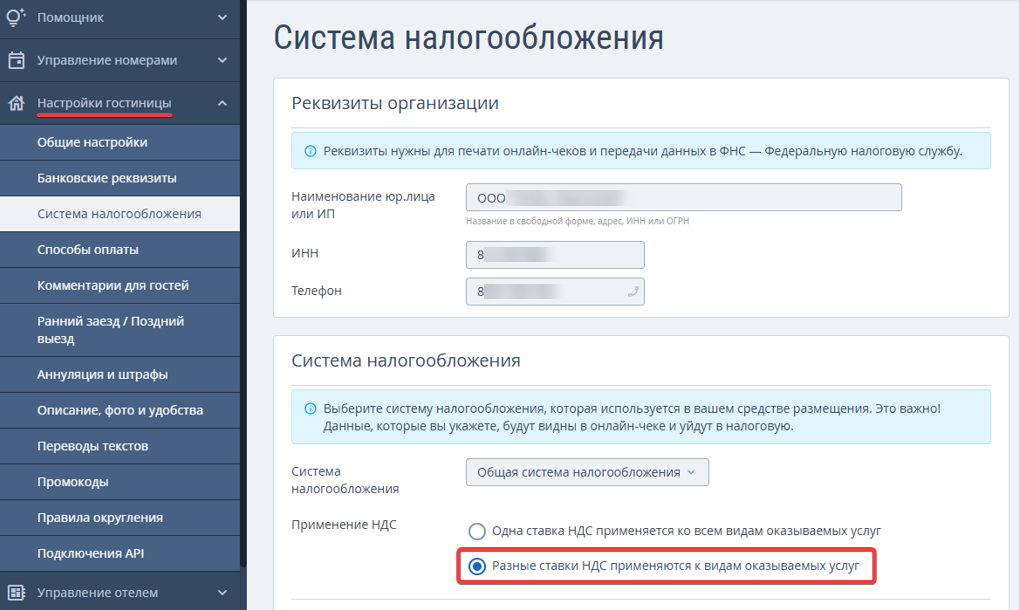Open Описание, фото и удобства
The height and width of the screenshot is (610, 1019).
click(x=120, y=410)
